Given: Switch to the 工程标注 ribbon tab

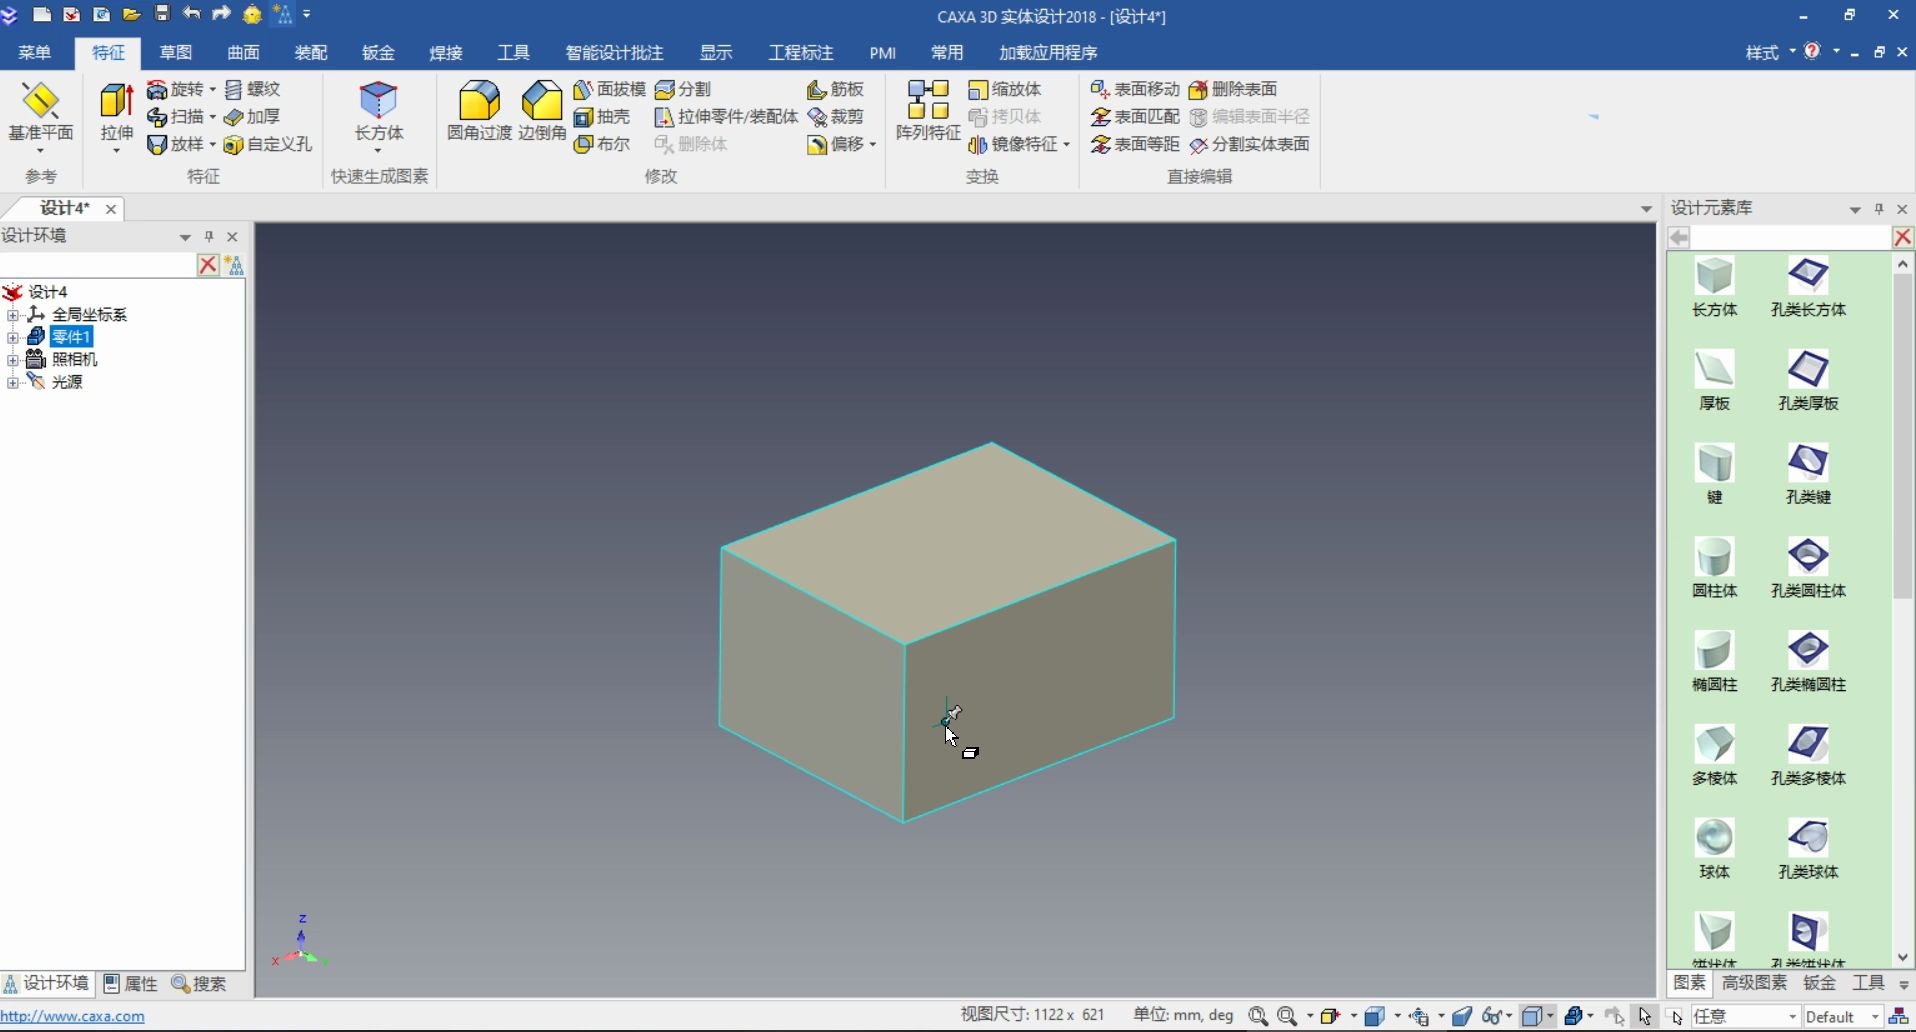Looking at the screenshot, I should pyautogui.click(x=801, y=52).
